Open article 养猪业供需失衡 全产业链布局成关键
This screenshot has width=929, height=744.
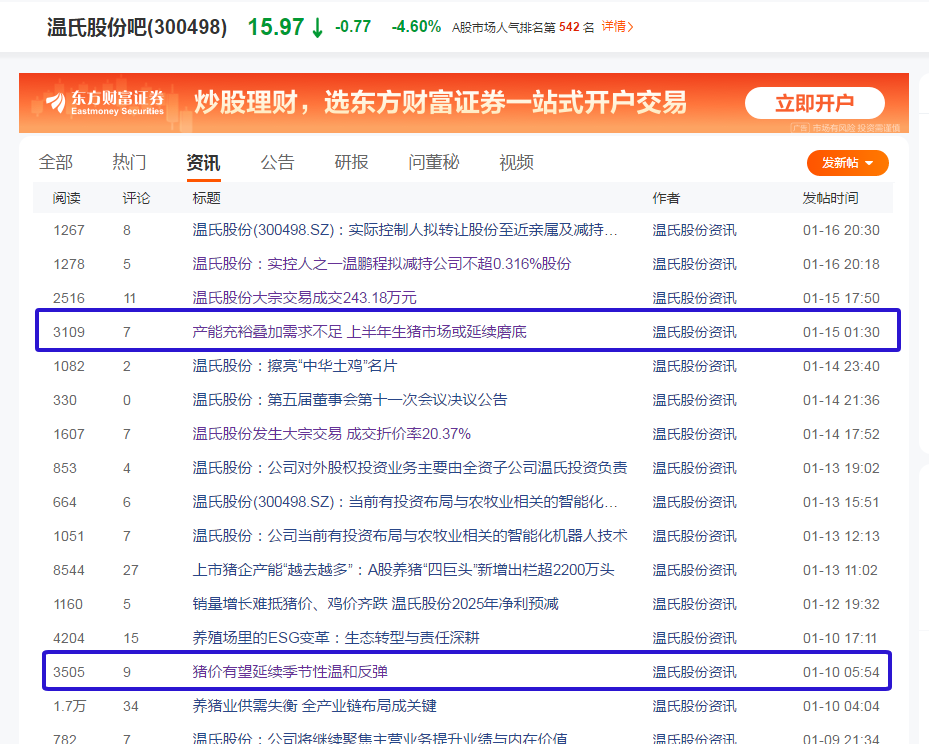(314, 706)
